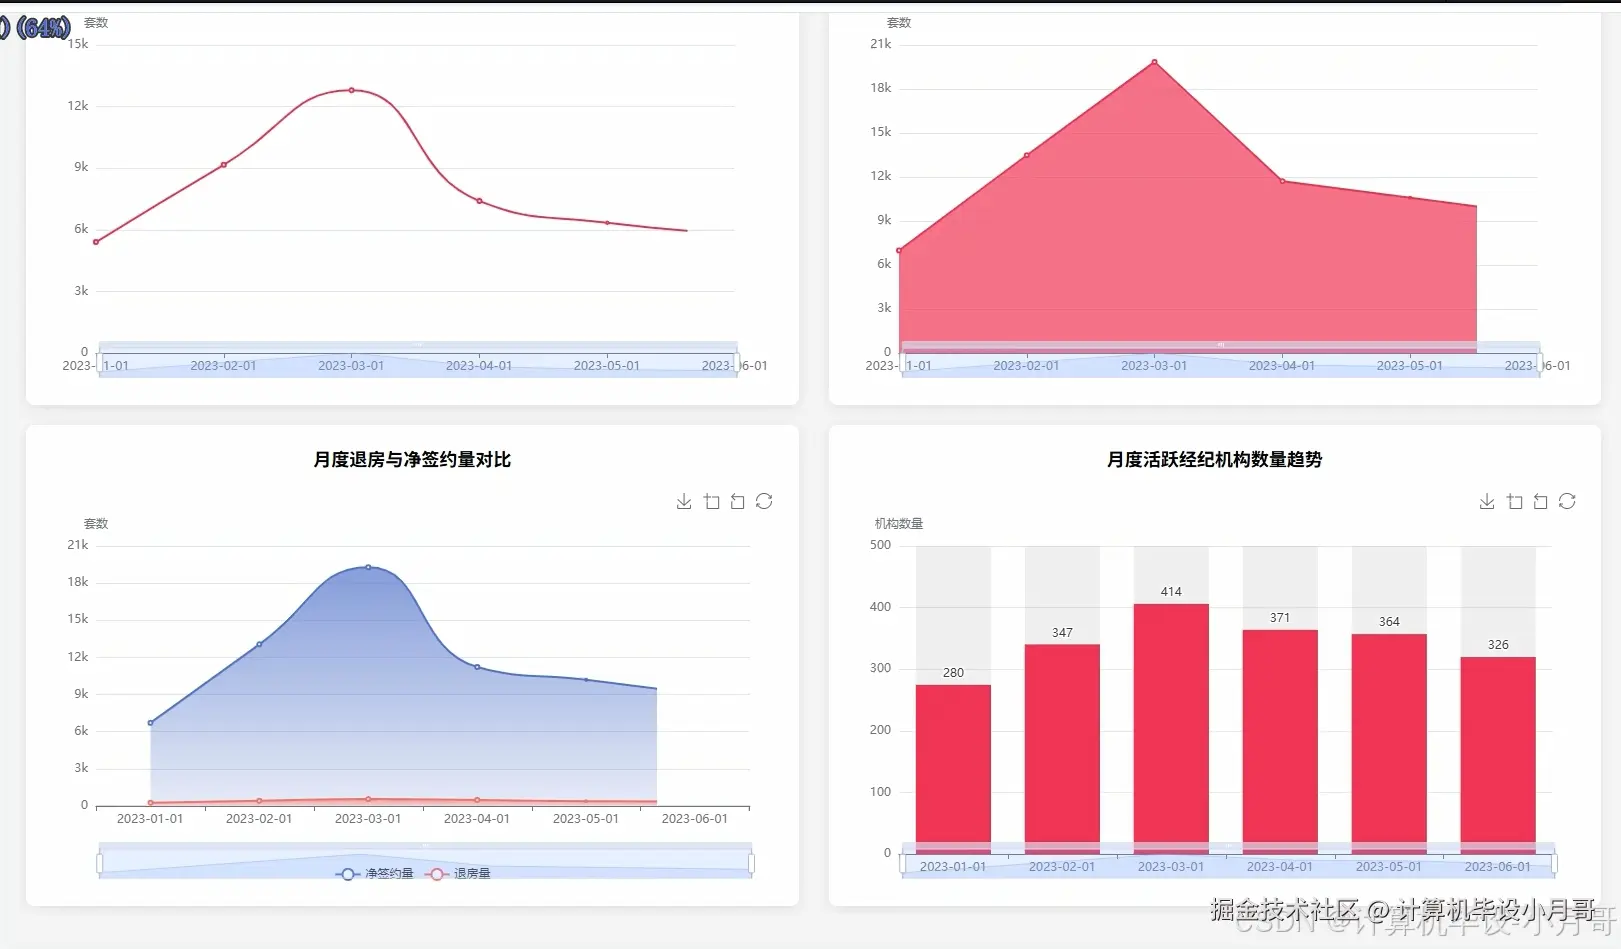
Task: Restore the 月度退房与净签约量对比 chart
Action: click(764, 501)
